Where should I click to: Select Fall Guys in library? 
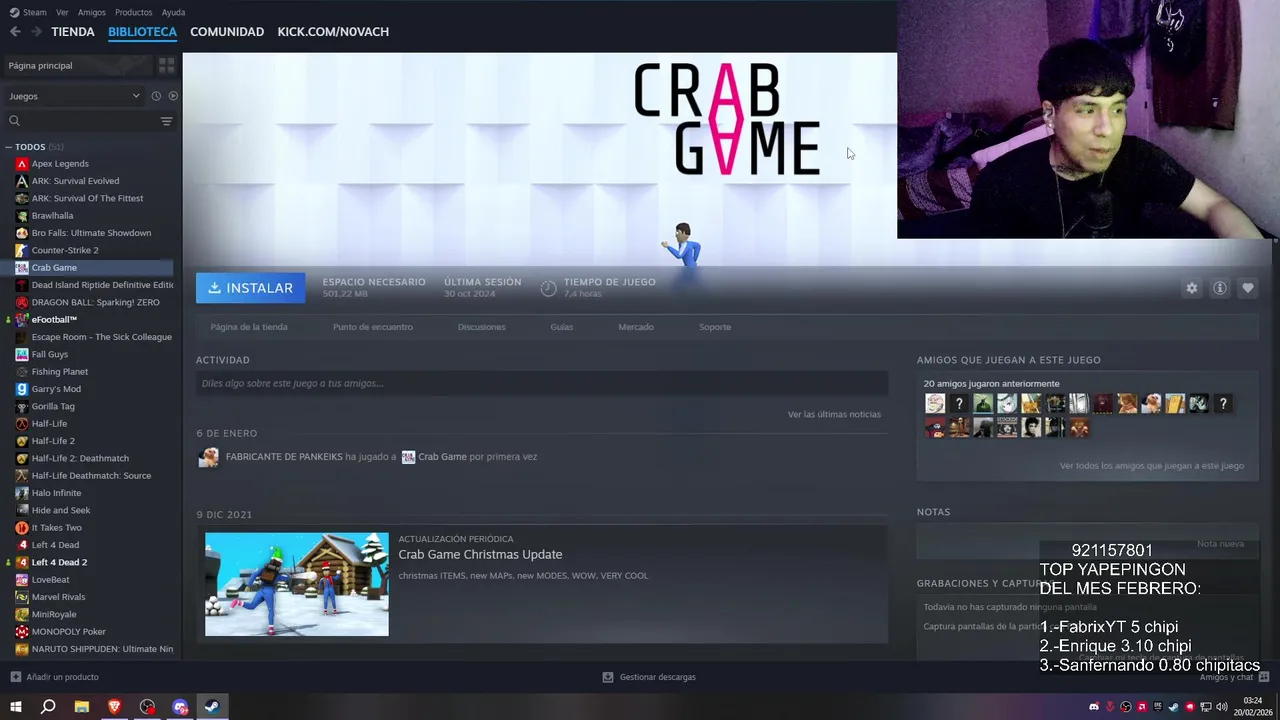[50, 354]
